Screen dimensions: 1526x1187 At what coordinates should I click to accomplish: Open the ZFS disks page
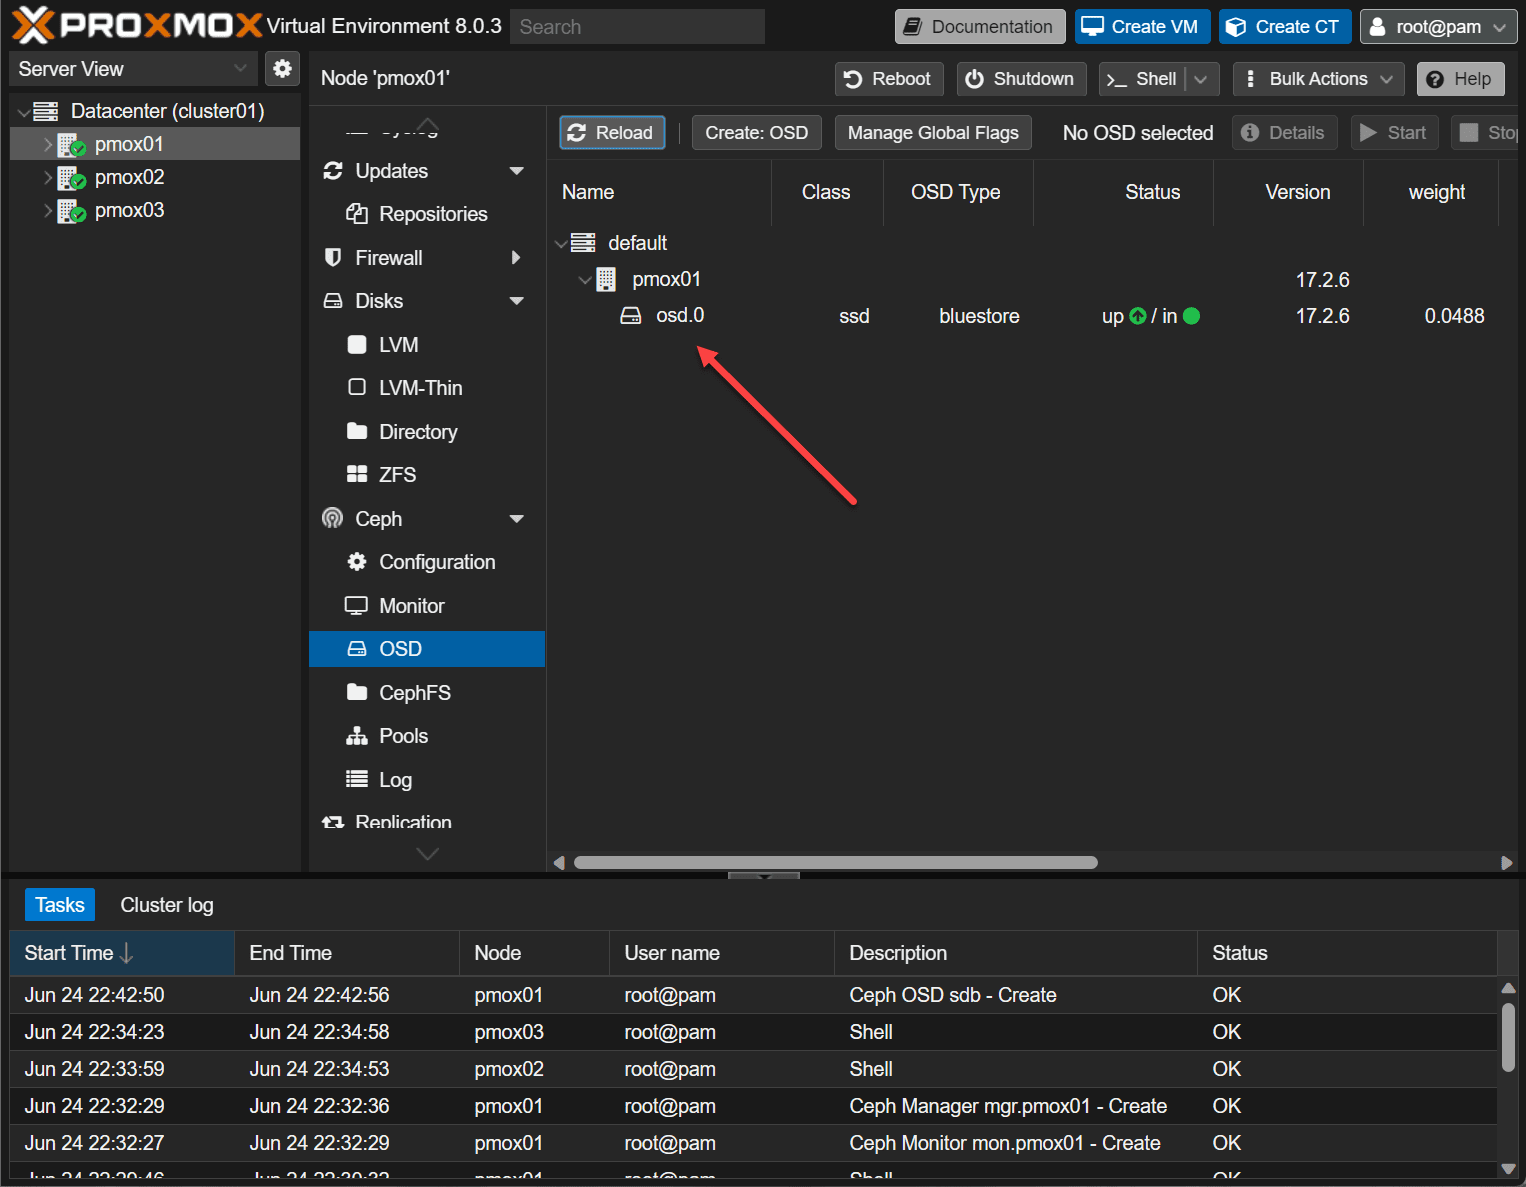pos(397,475)
